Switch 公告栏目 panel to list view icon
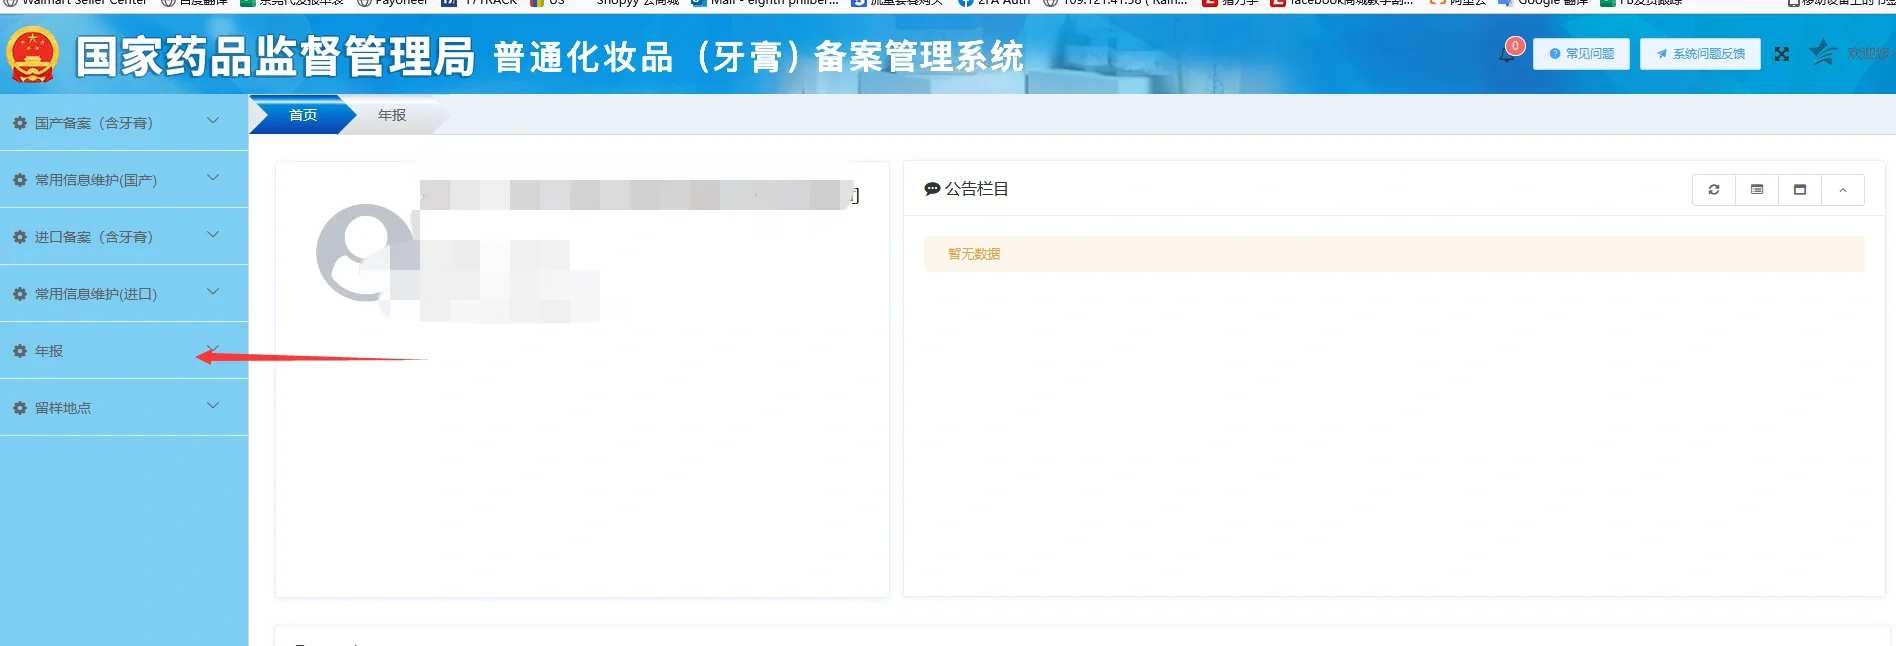Screen dimensions: 1896x646 point(1757,190)
